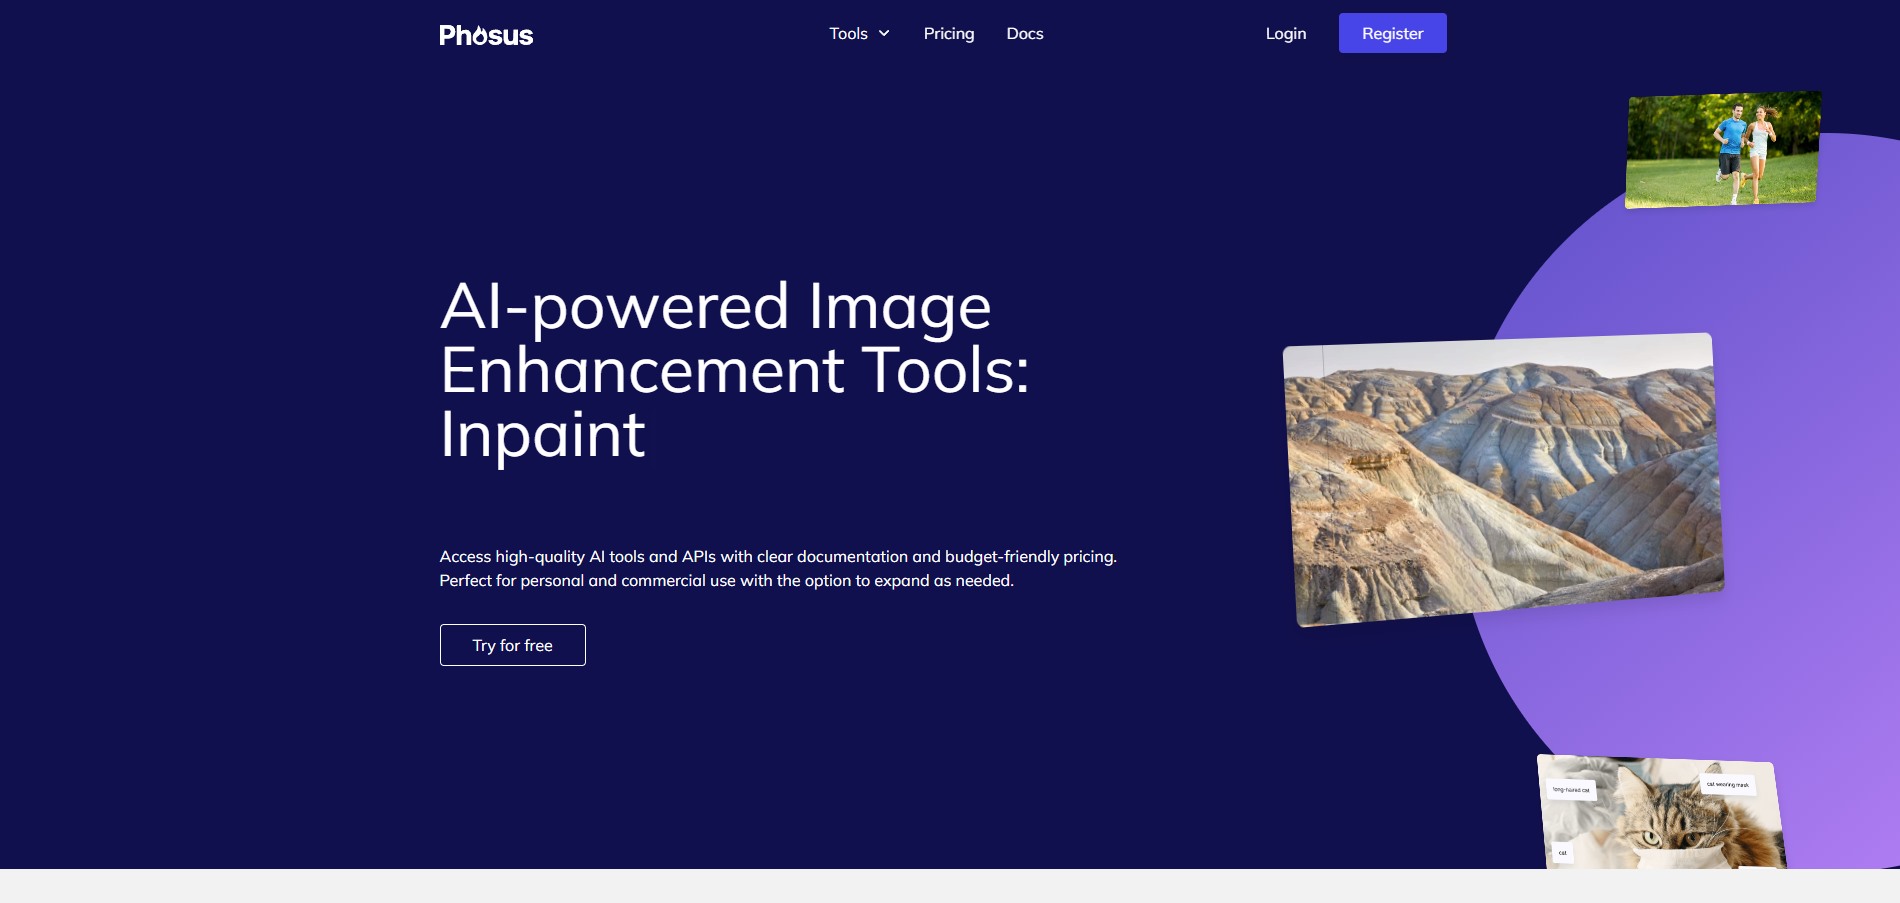The height and width of the screenshot is (903, 1900).
Task: Select the desert hills landscape image
Action: [x=1502, y=480]
